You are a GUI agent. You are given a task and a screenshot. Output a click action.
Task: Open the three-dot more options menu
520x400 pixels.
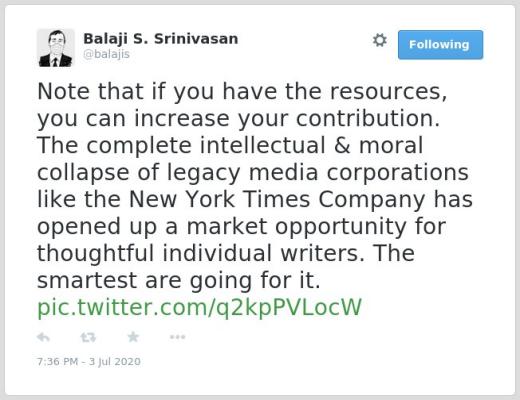177,337
